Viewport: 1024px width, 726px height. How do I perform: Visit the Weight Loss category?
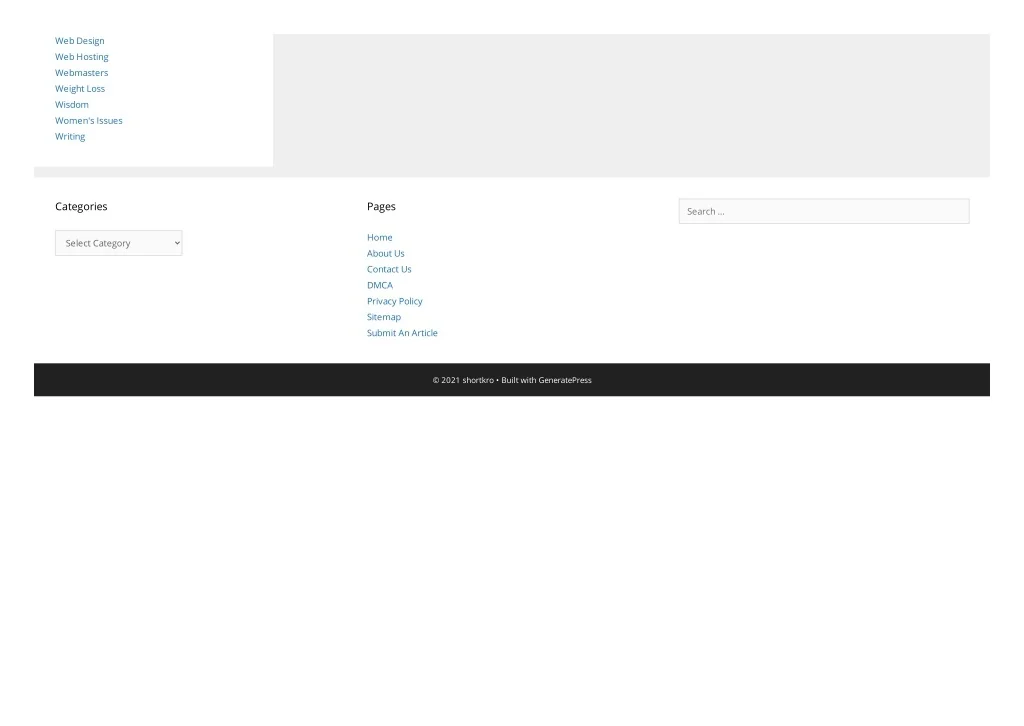(x=80, y=89)
